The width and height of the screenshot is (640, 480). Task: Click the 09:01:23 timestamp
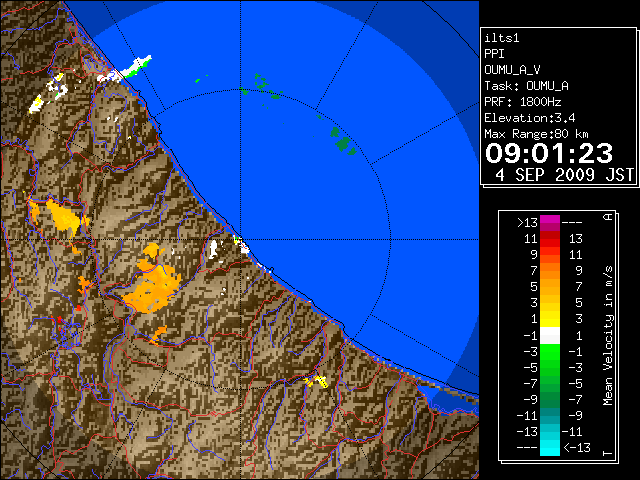(x=549, y=153)
